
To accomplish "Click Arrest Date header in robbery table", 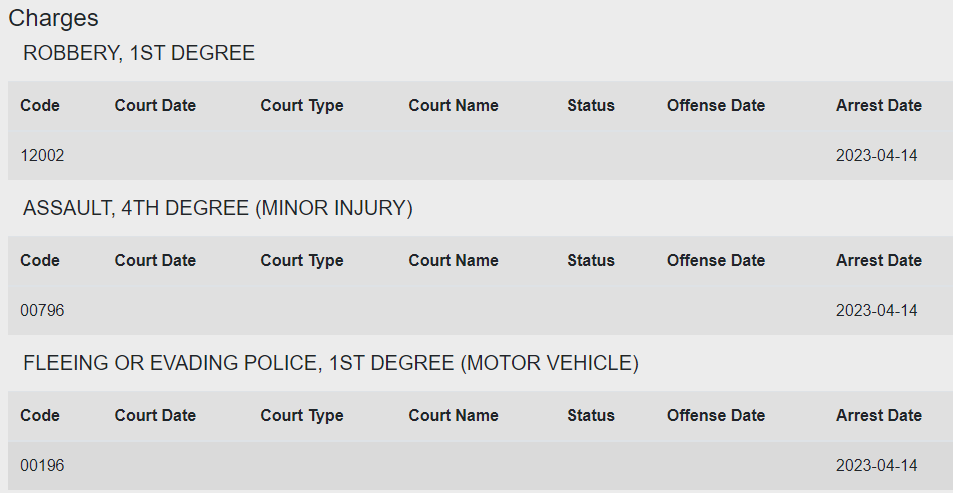I will (x=878, y=105).
